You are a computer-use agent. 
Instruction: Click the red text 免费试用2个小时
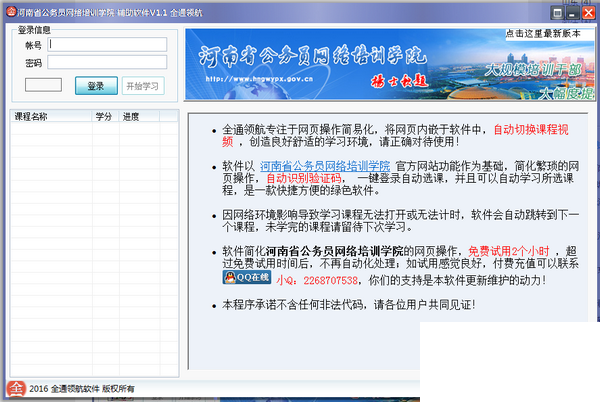pos(509,251)
